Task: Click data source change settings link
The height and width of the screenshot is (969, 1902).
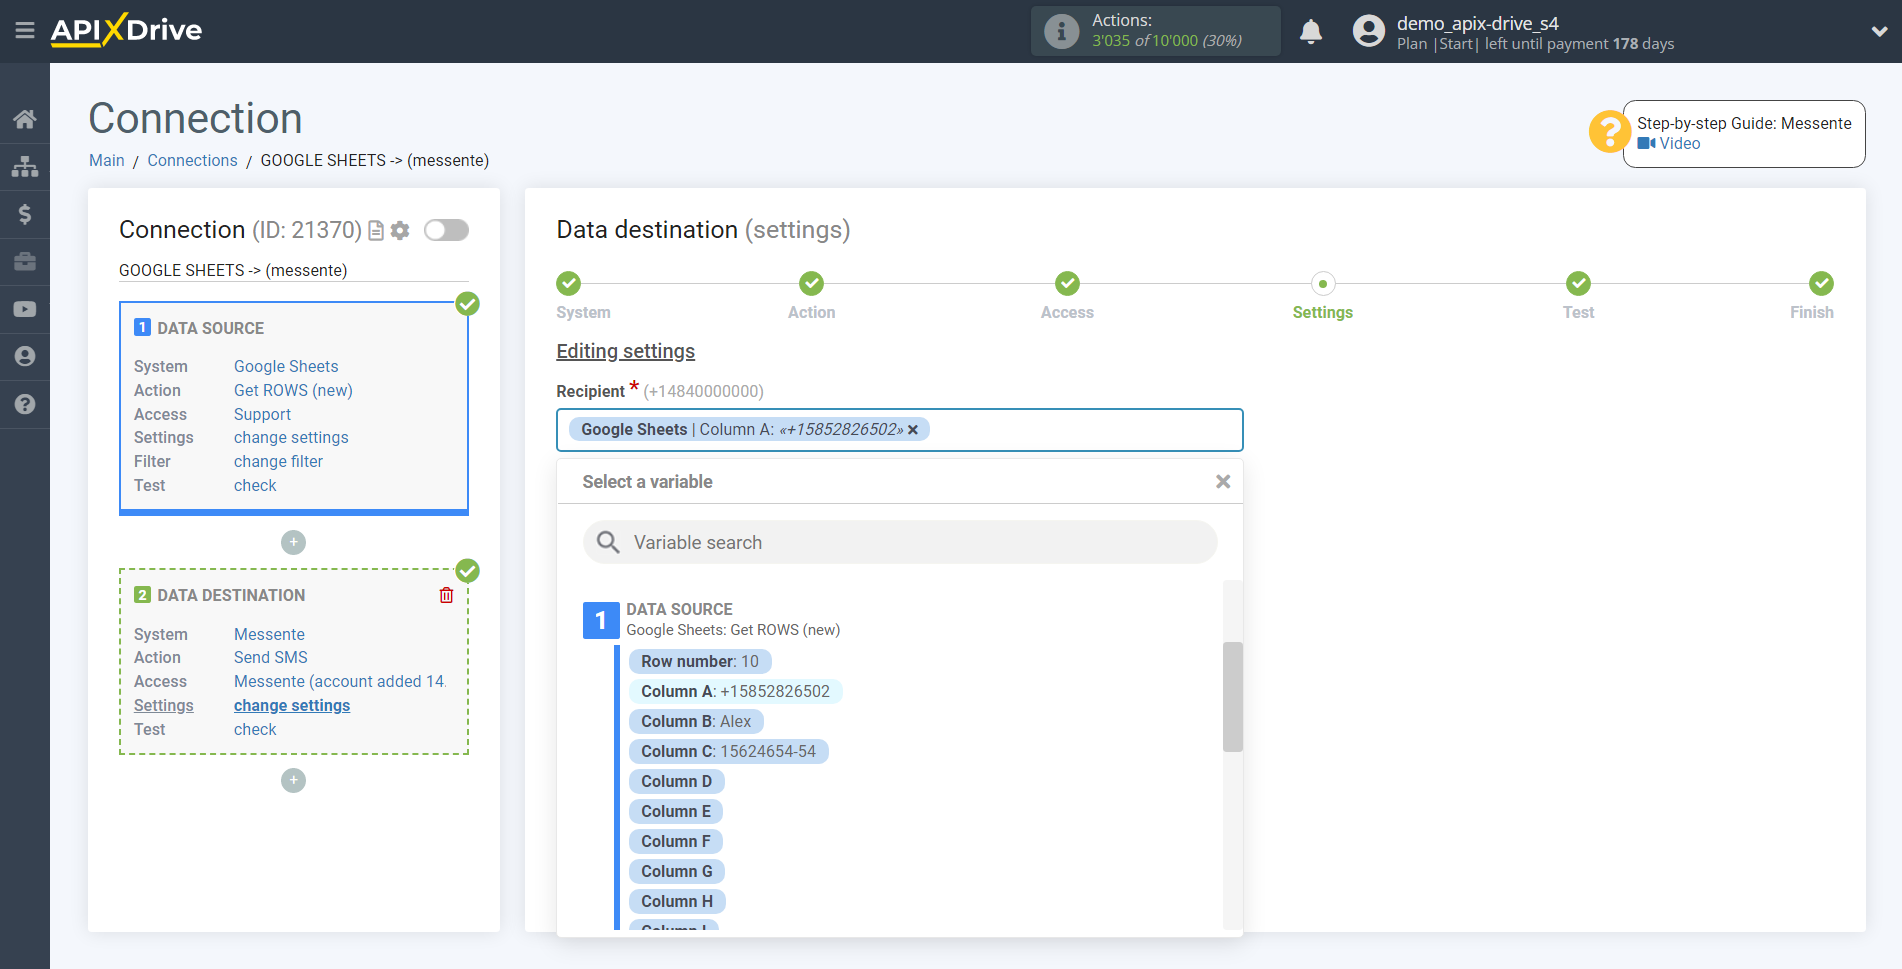Action: coord(291,437)
